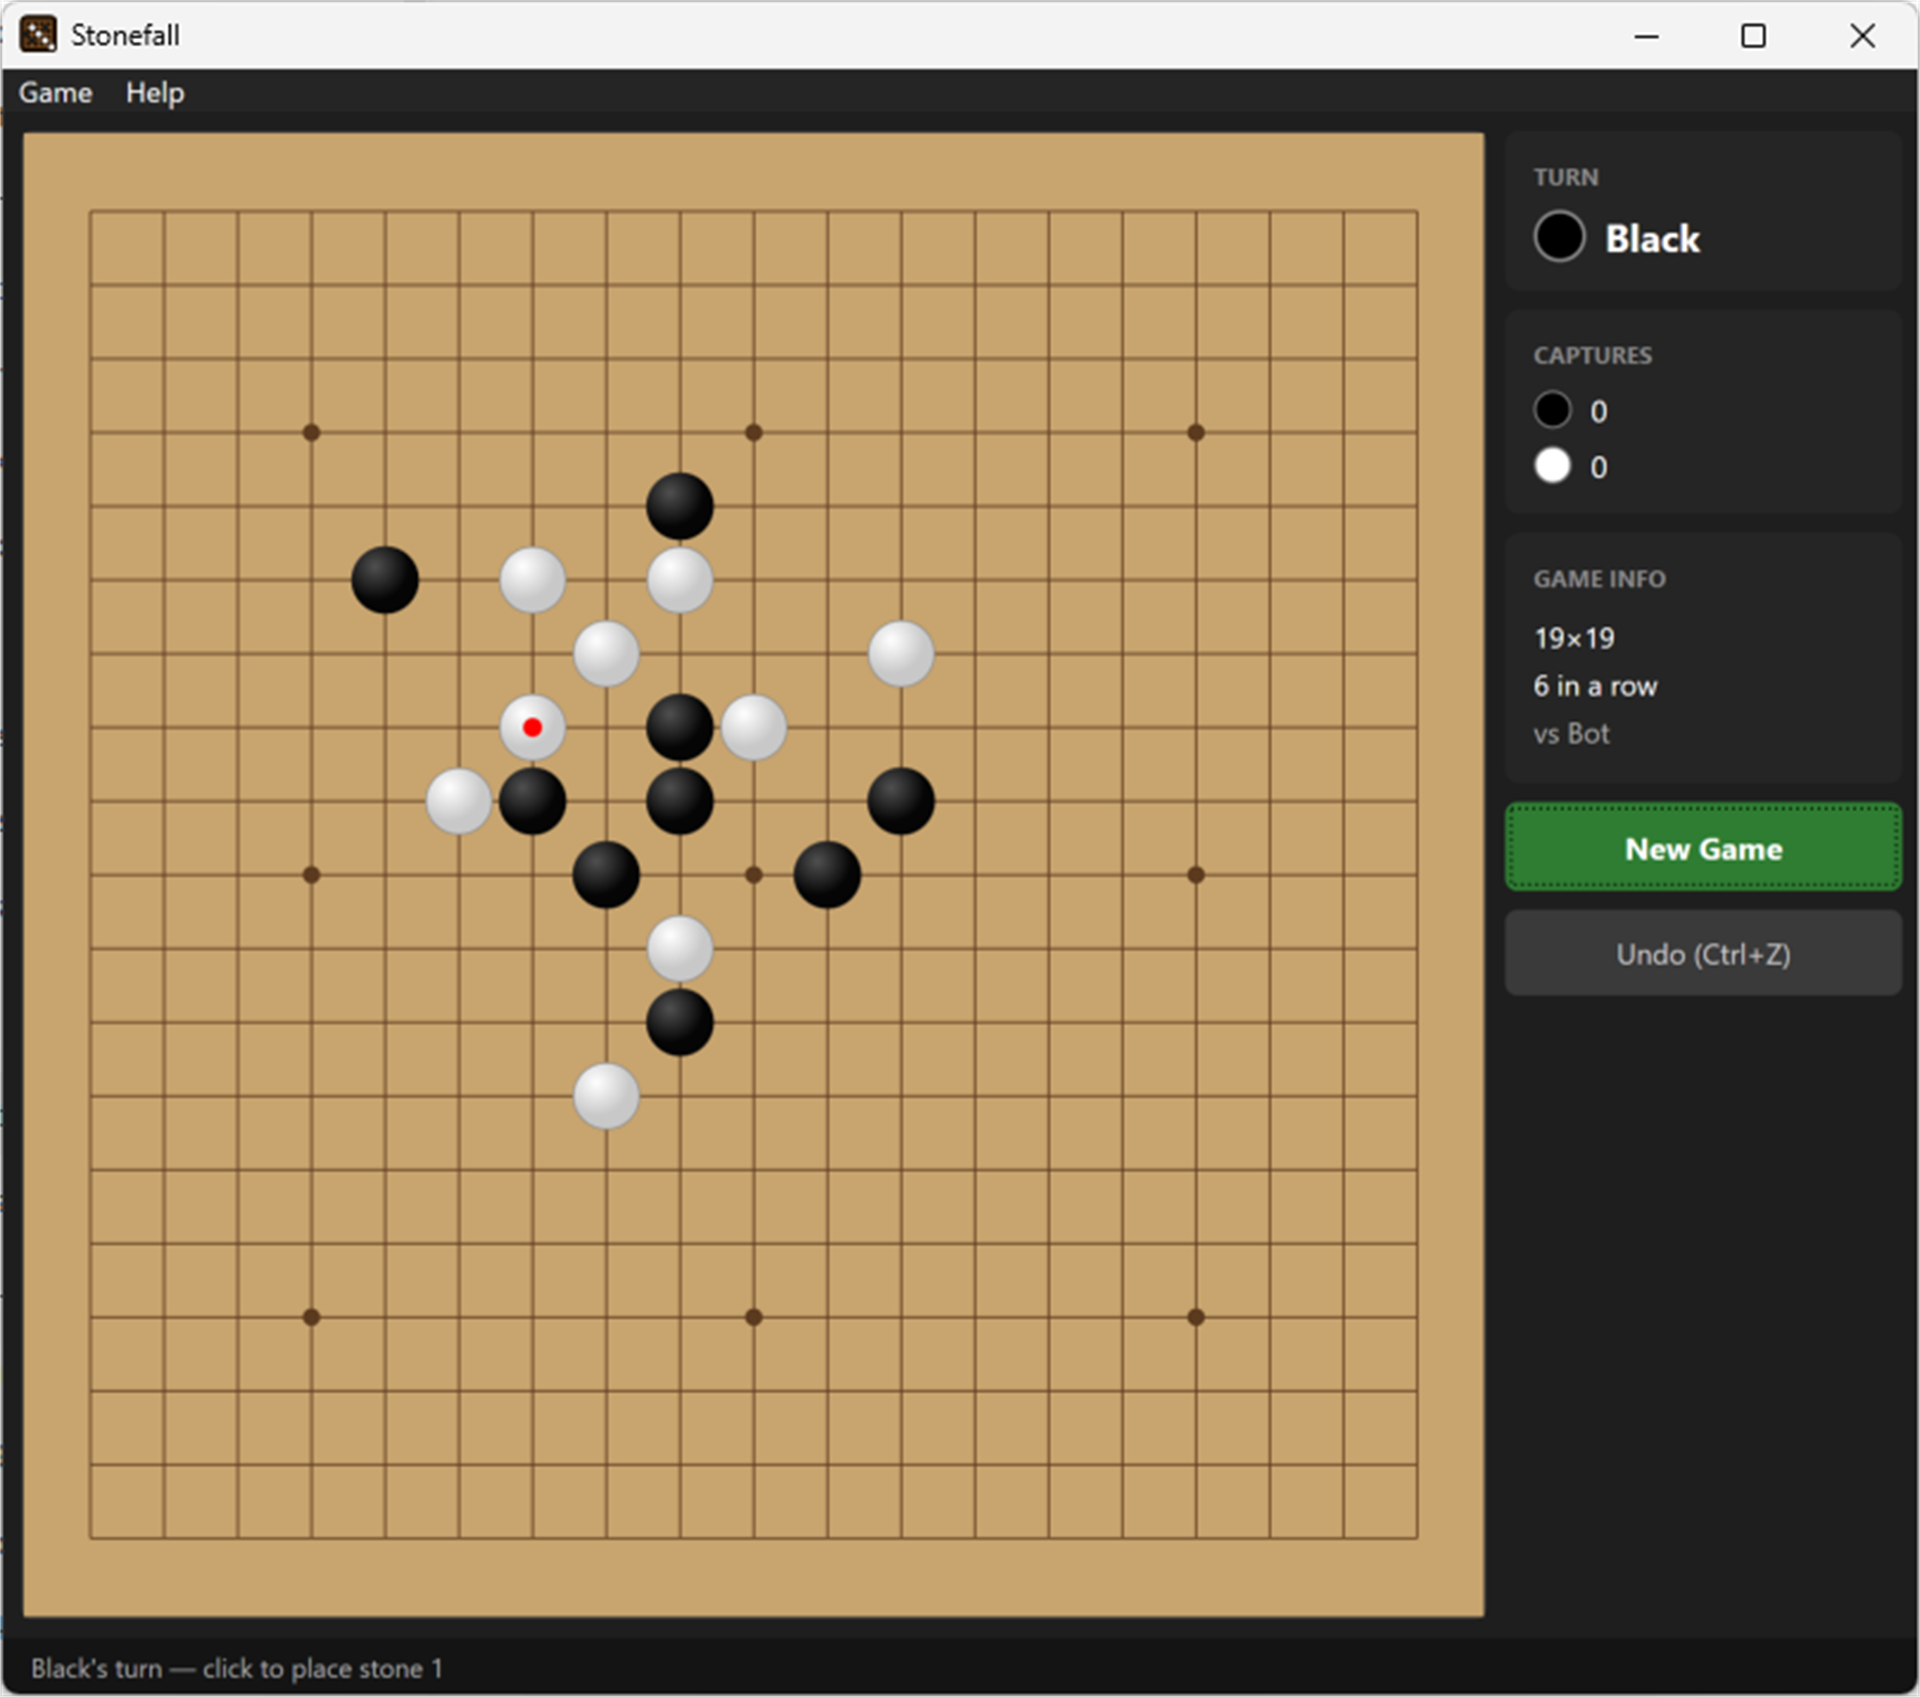Click the GAME INFO heading
Image resolution: width=1920 pixels, height=1697 pixels.
1599,579
